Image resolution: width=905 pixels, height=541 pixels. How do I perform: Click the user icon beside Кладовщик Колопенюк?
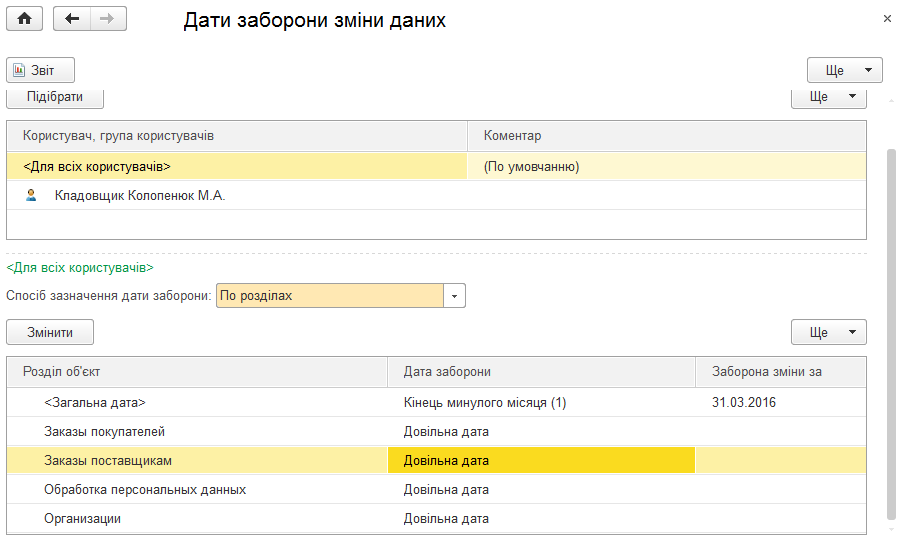pos(31,196)
